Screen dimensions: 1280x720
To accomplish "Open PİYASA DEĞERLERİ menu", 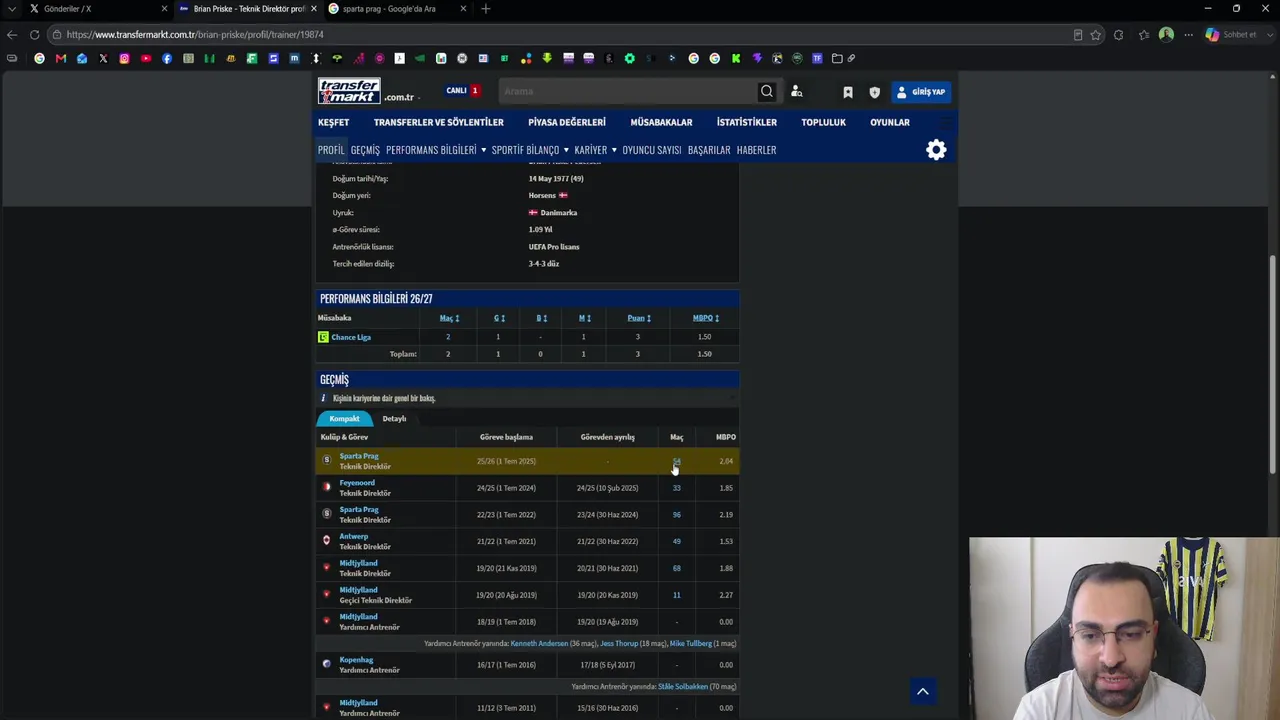I will 567,122.
